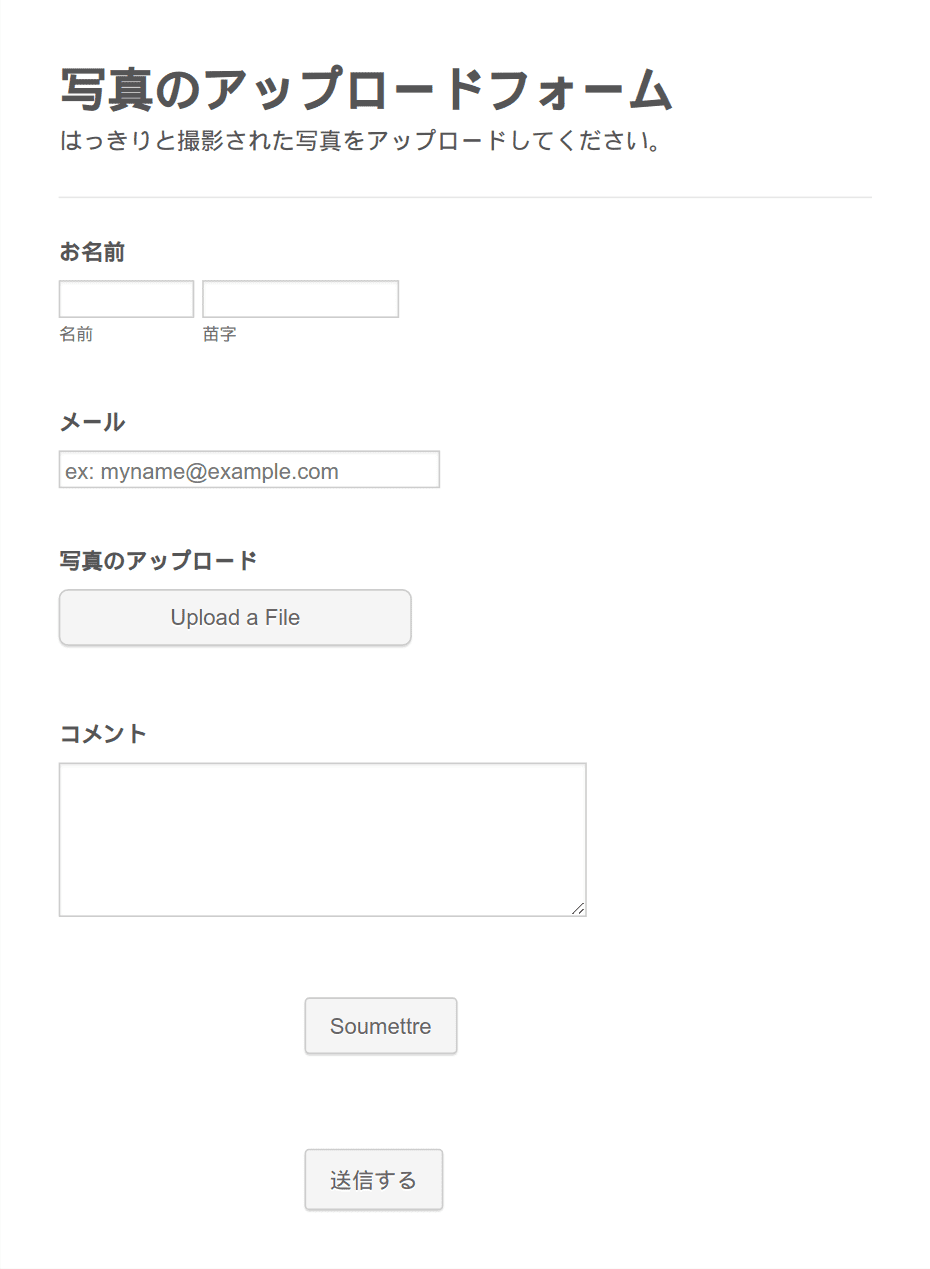Focus the メール email address field
Viewport: 930px width, 1269px height.
(249, 470)
